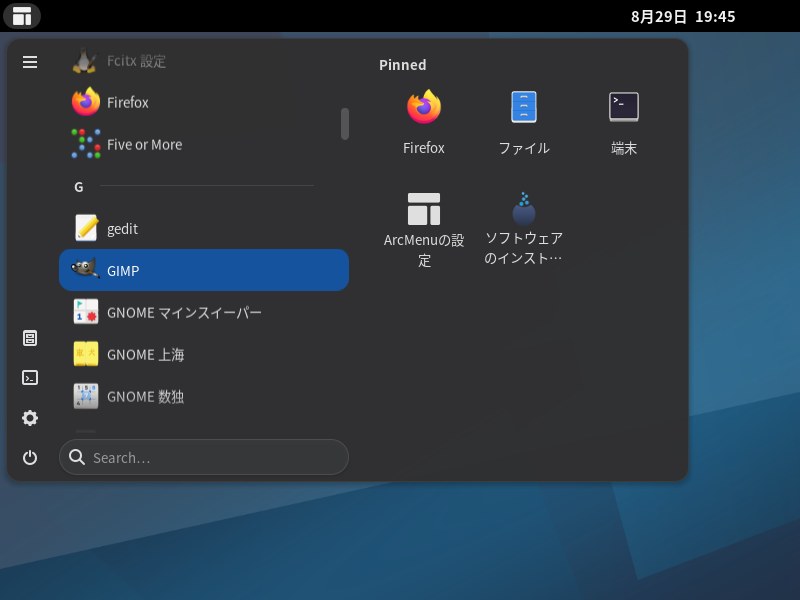Click the Firefox text in app list
This screenshot has width=800, height=600.
(128, 103)
